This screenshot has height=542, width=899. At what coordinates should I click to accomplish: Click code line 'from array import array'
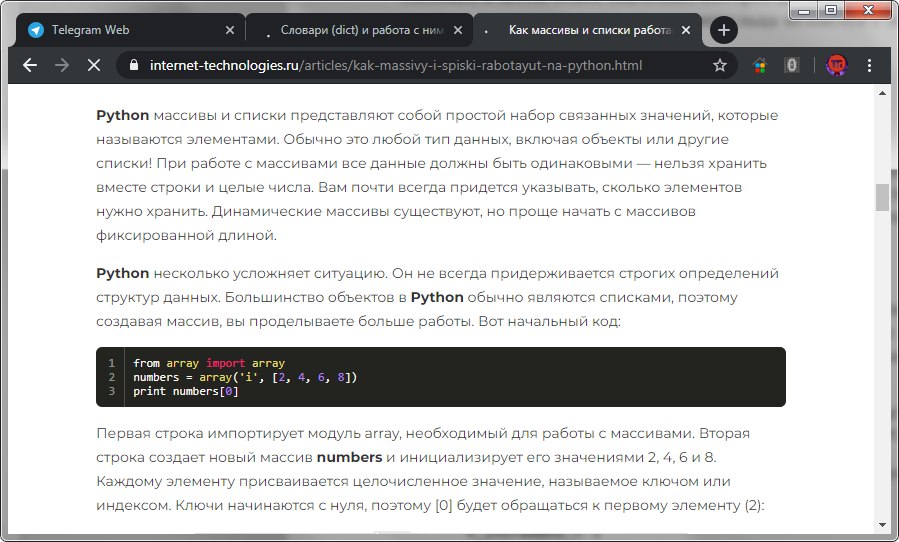[x=209, y=363]
